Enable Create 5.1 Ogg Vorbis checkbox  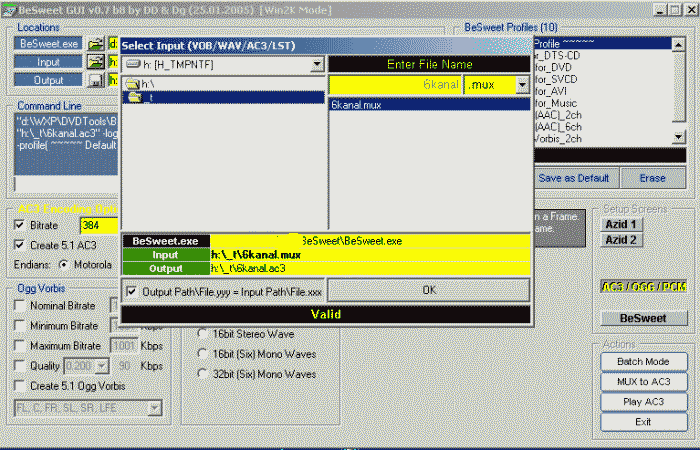pyautogui.click(x=21, y=385)
